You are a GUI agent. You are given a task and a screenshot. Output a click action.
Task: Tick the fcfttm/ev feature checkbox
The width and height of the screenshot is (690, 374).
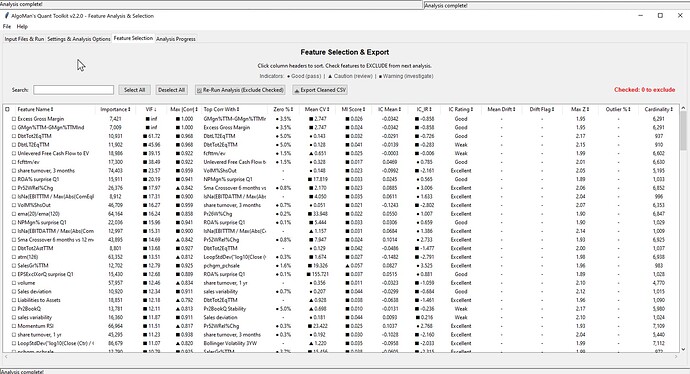click(x=14, y=162)
